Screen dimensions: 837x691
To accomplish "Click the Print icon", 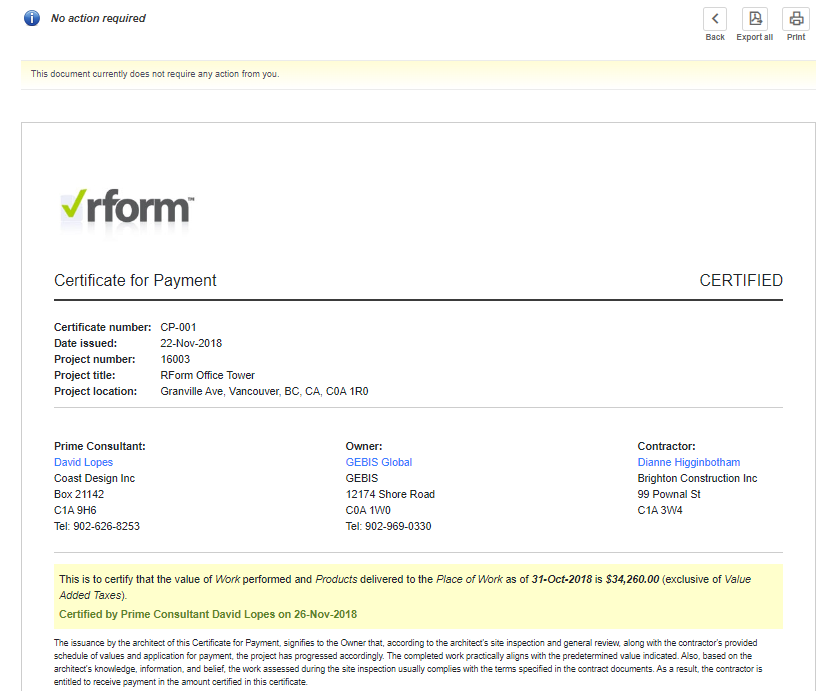I will tap(796, 19).
